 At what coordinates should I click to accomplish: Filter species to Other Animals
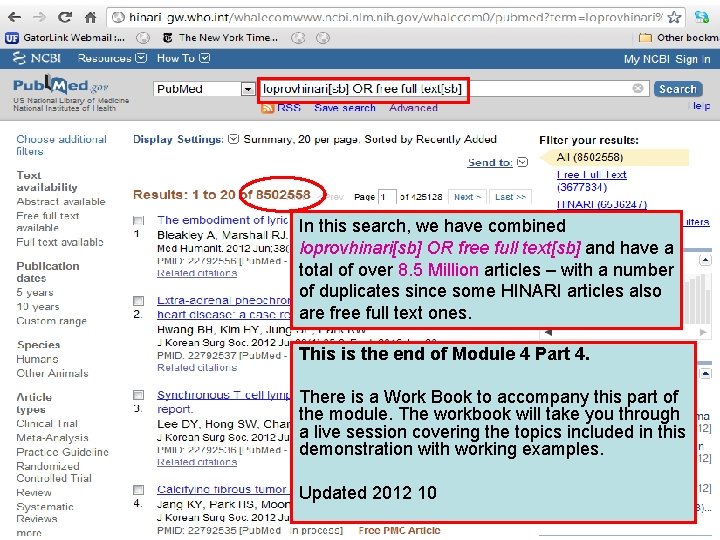[x=52, y=373]
